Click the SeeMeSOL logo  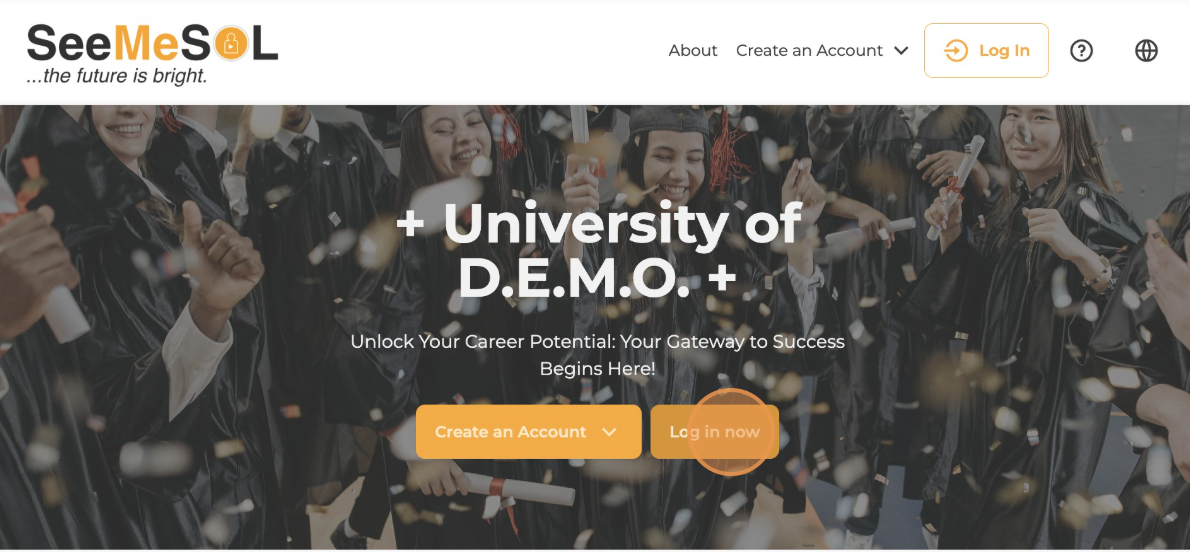(x=153, y=53)
